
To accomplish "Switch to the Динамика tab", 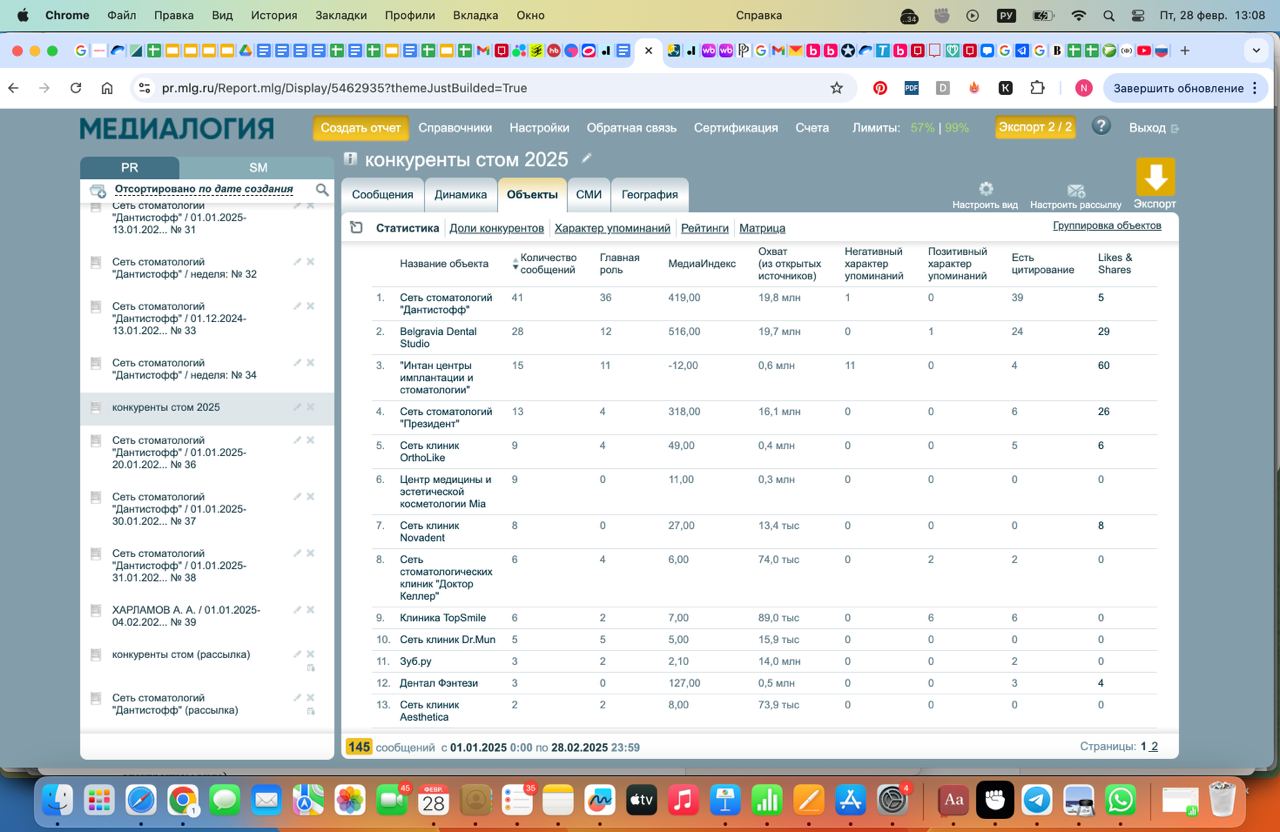I will pos(460,195).
